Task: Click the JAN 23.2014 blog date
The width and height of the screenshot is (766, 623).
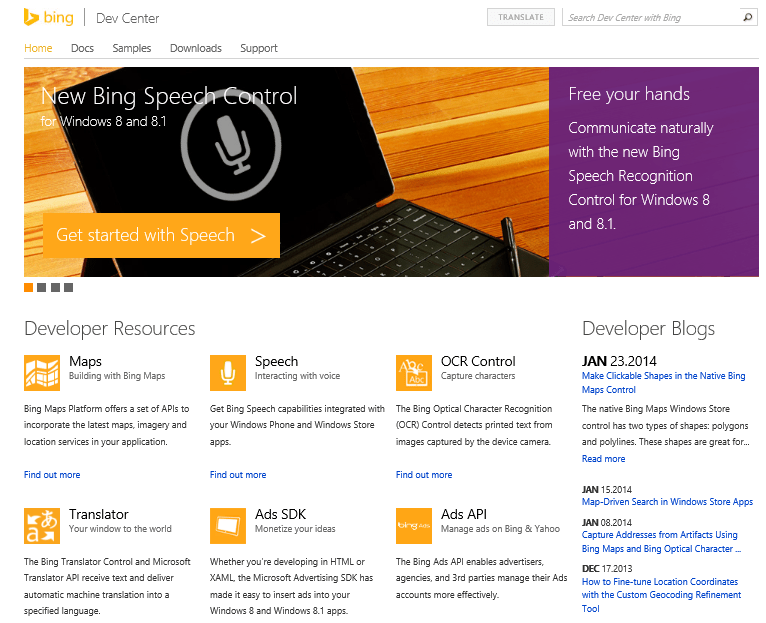Action: [619, 361]
